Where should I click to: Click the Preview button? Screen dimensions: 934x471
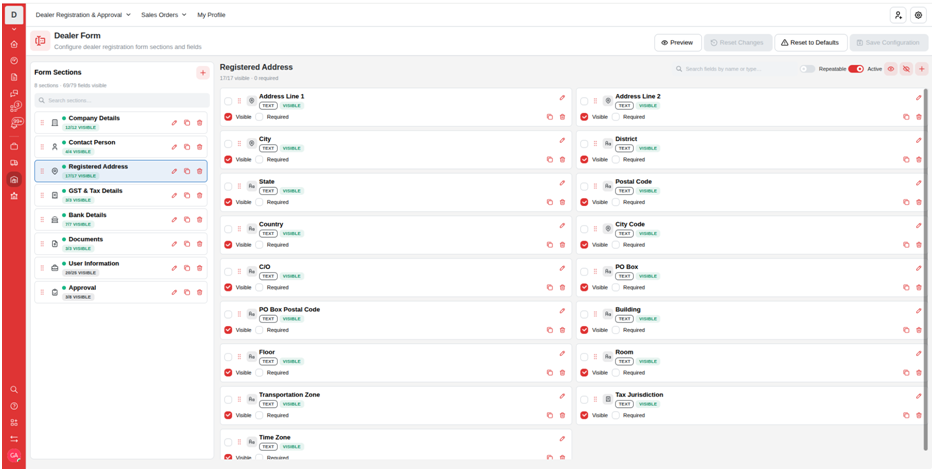click(x=678, y=43)
